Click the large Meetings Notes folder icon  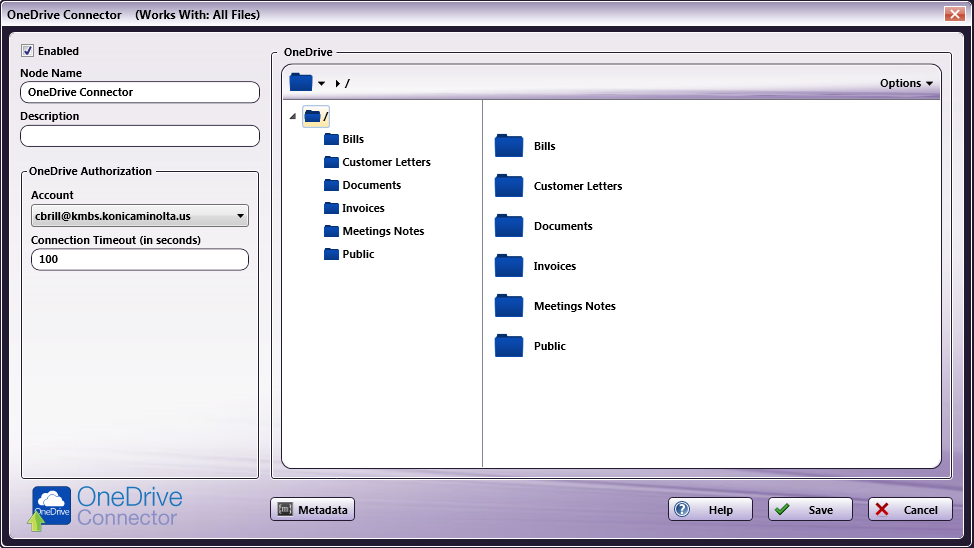pos(509,306)
